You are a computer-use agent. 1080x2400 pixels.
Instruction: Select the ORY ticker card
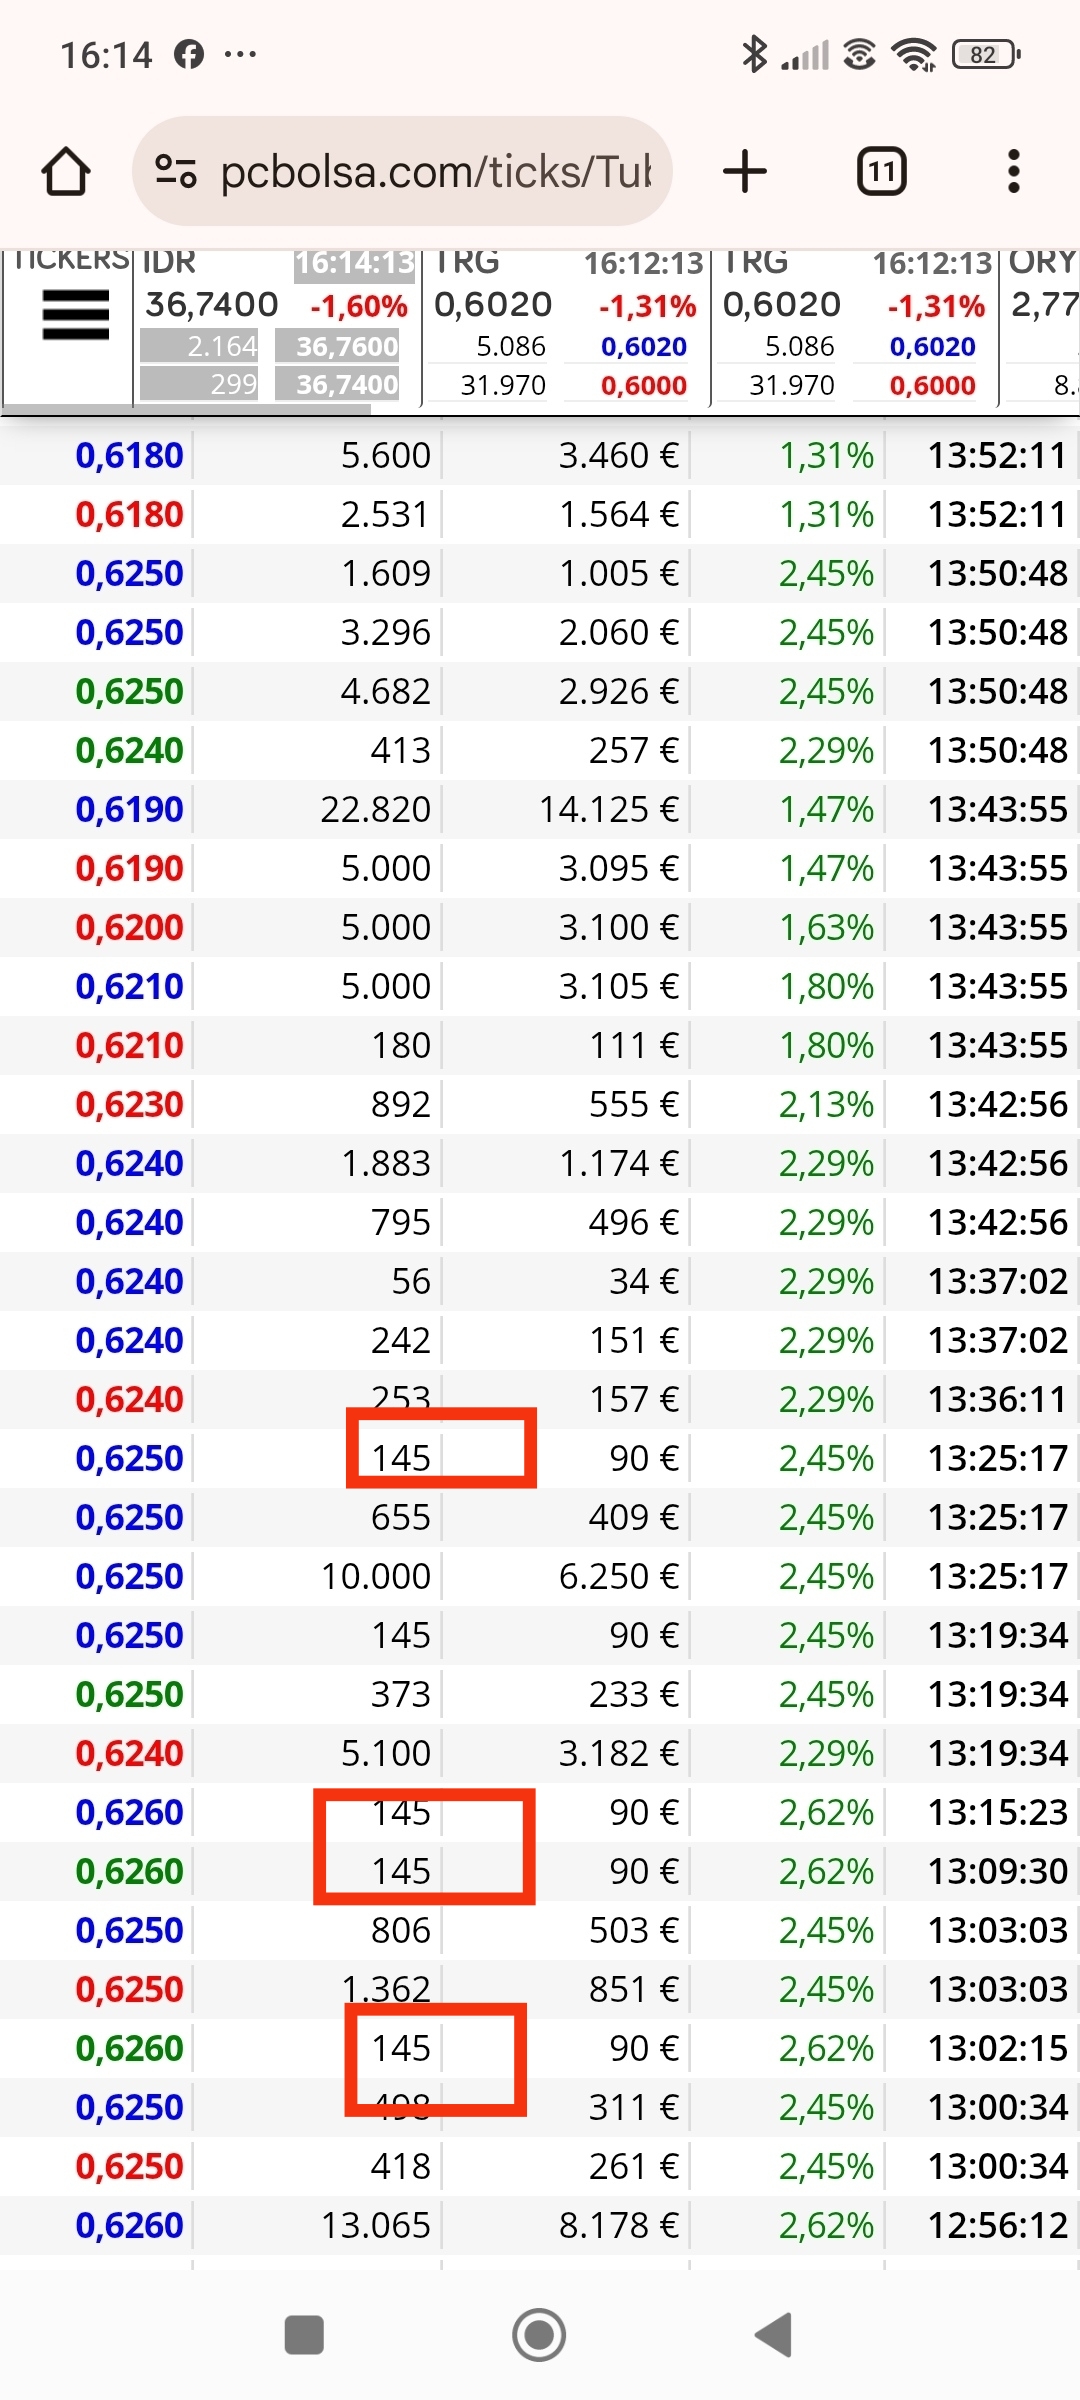[1040, 326]
